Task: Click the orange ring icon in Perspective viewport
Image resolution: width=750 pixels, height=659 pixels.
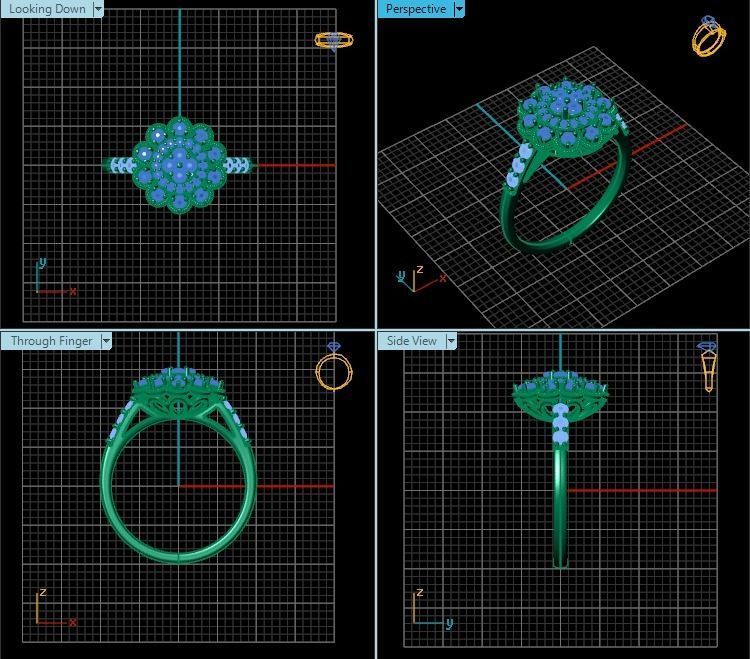Action: tap(709, 36)
